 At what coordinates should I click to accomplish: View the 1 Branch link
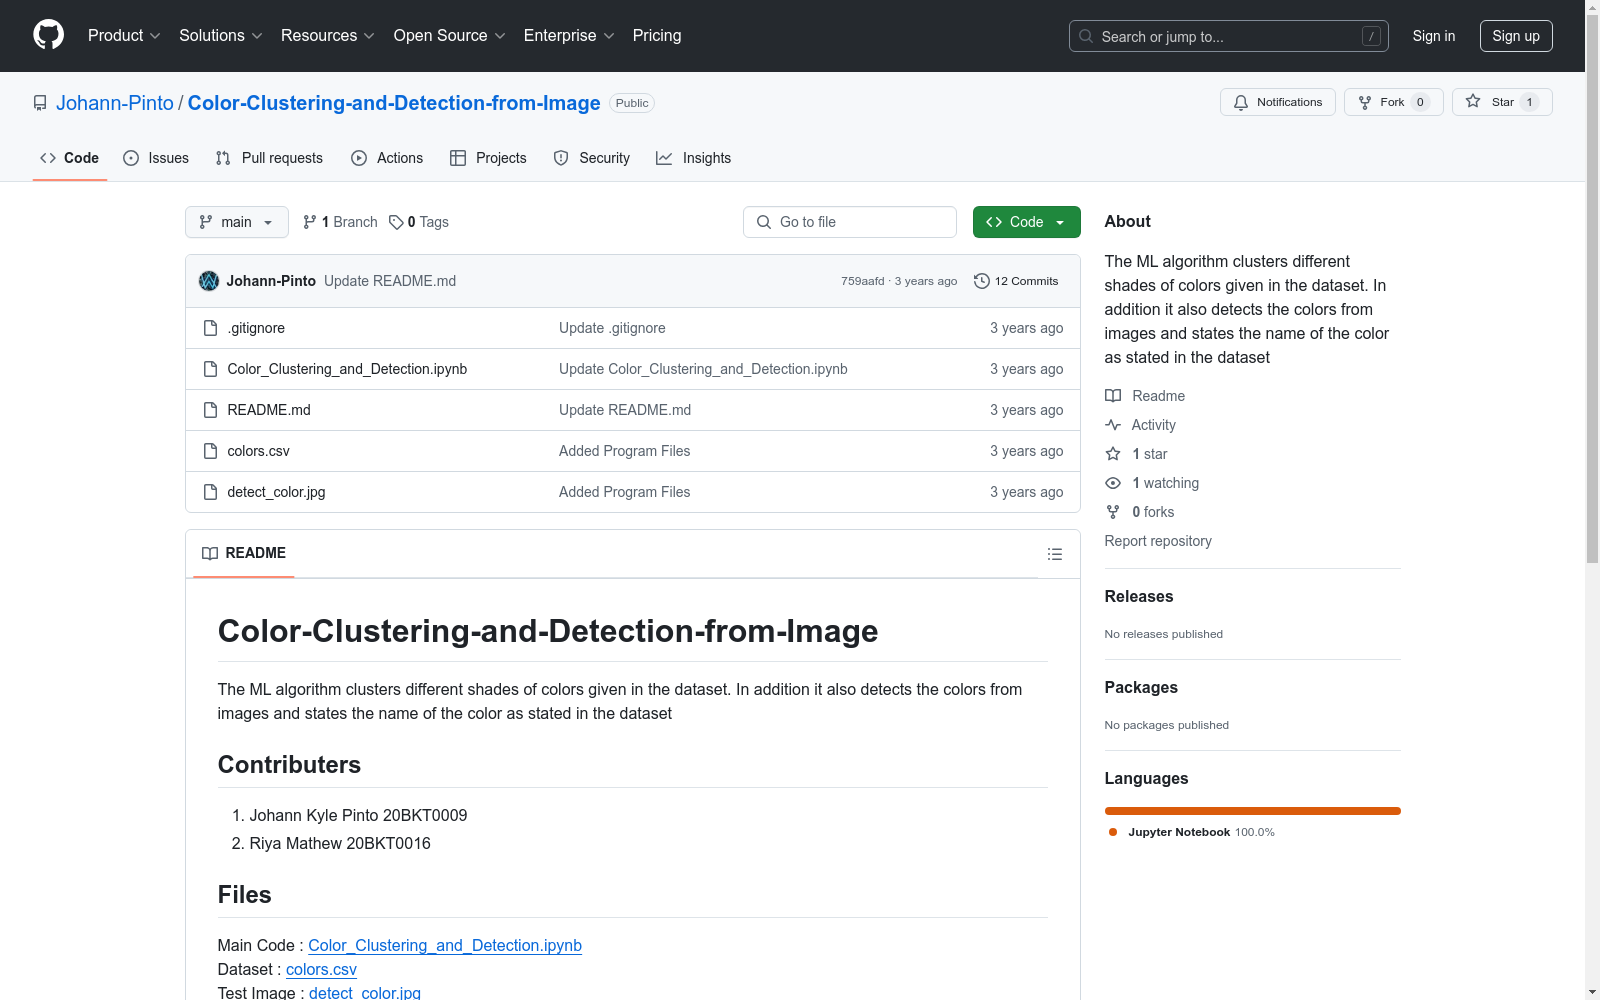340,222
